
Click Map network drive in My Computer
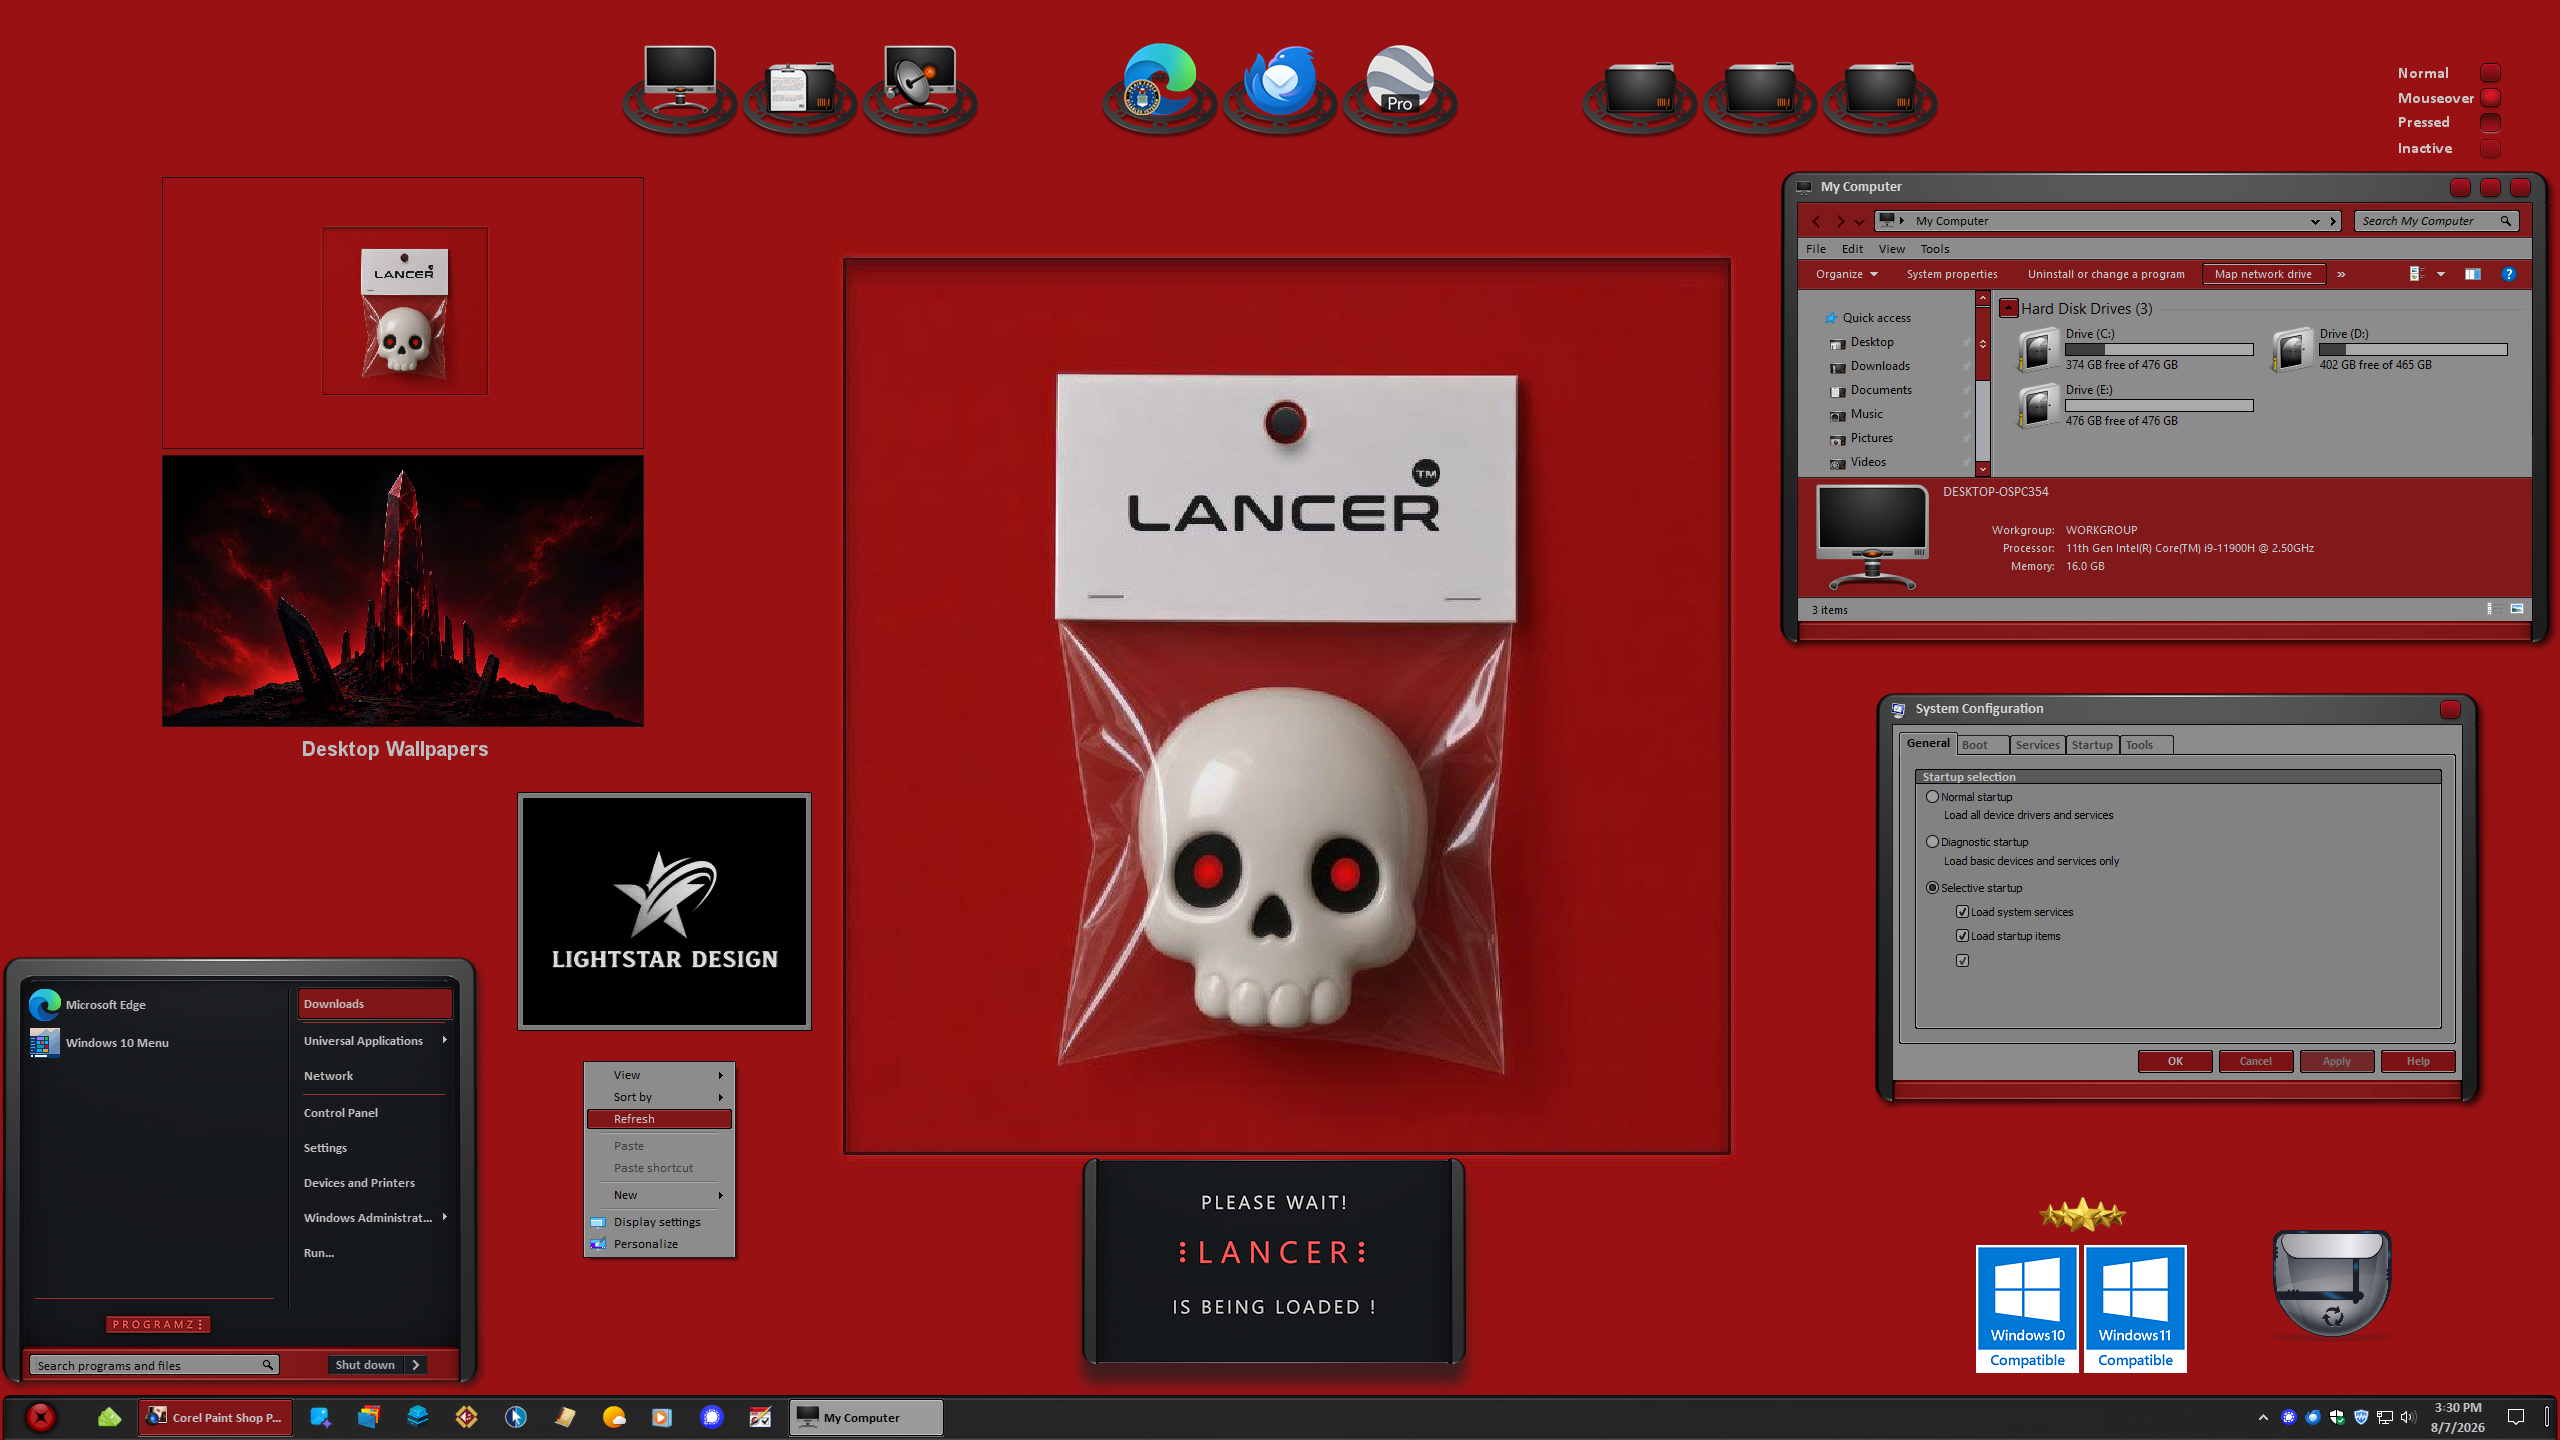(2263, 274)
